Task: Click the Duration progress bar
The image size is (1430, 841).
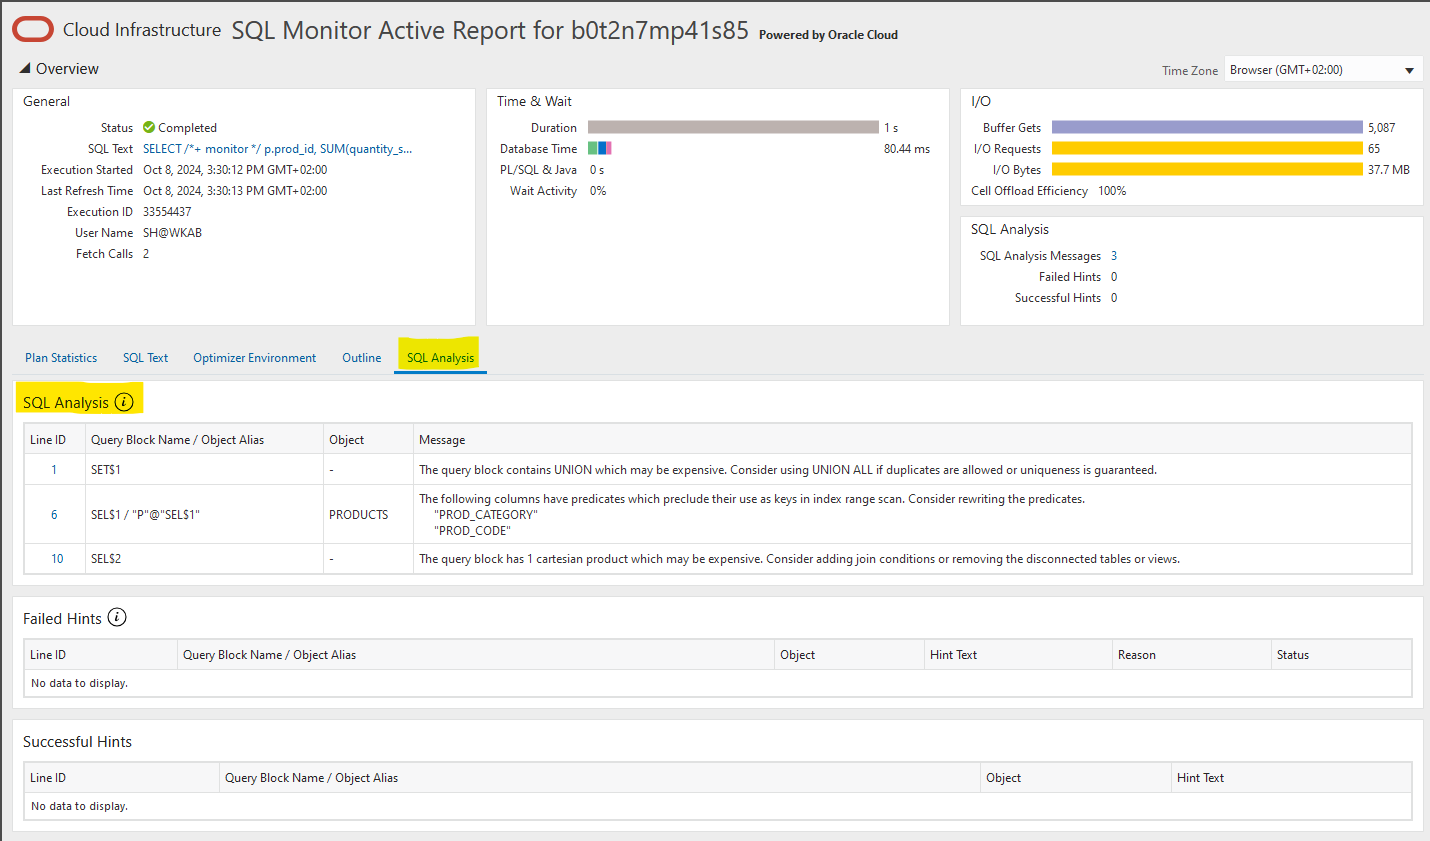Action: [732, 127]
